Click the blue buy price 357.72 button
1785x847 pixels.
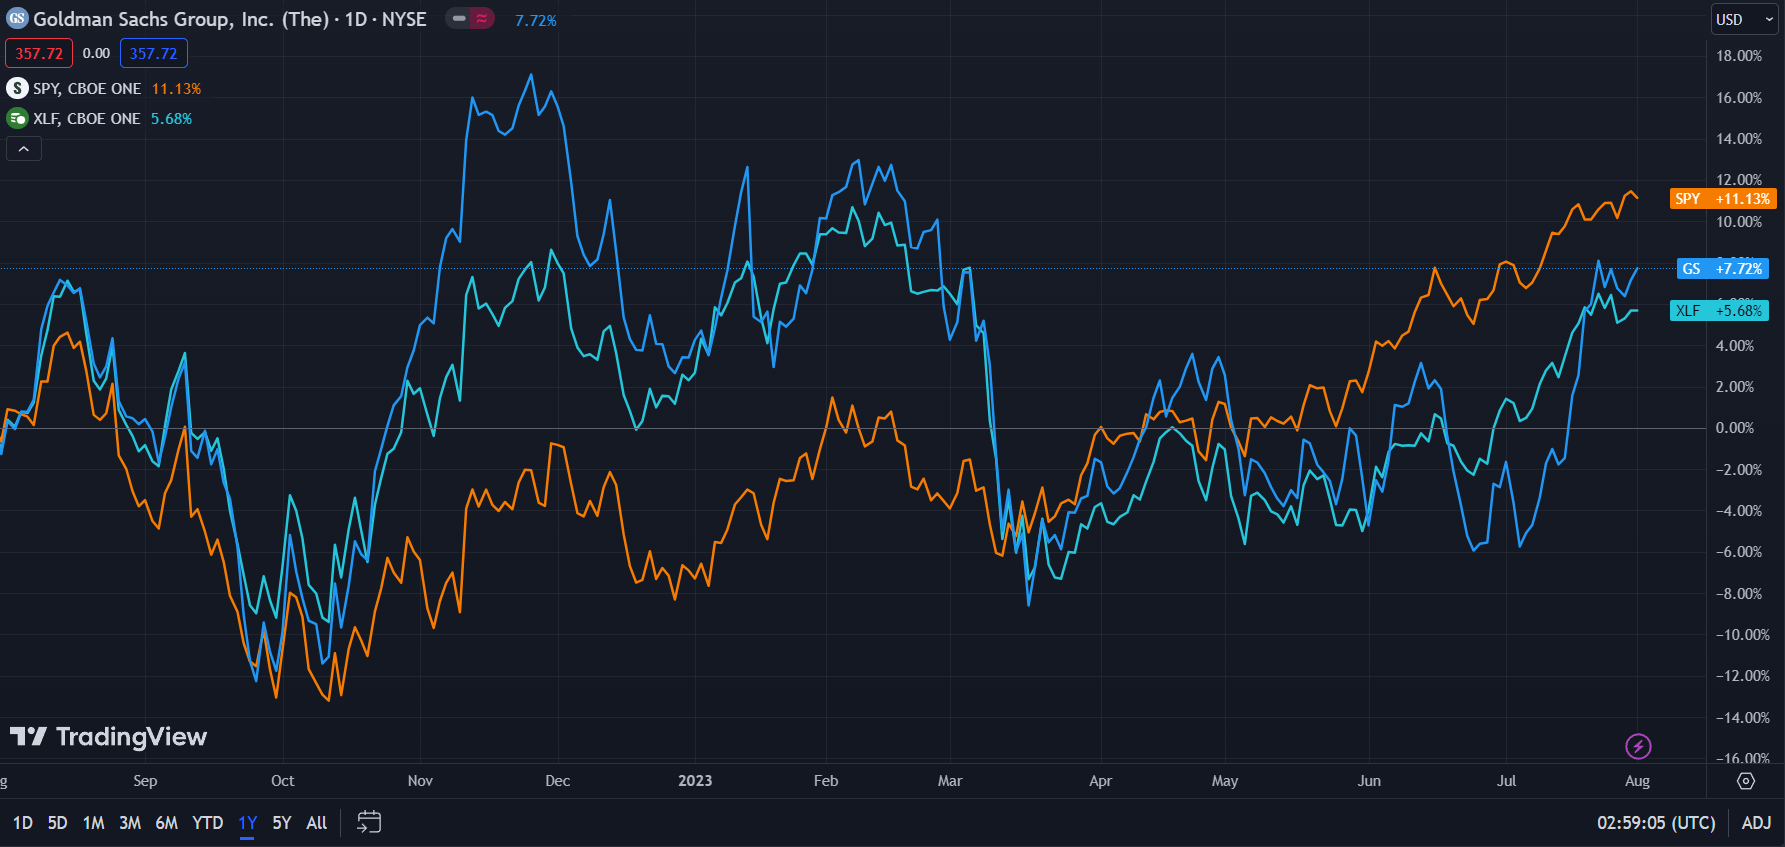pyautogui.click(x=154, y=54)
